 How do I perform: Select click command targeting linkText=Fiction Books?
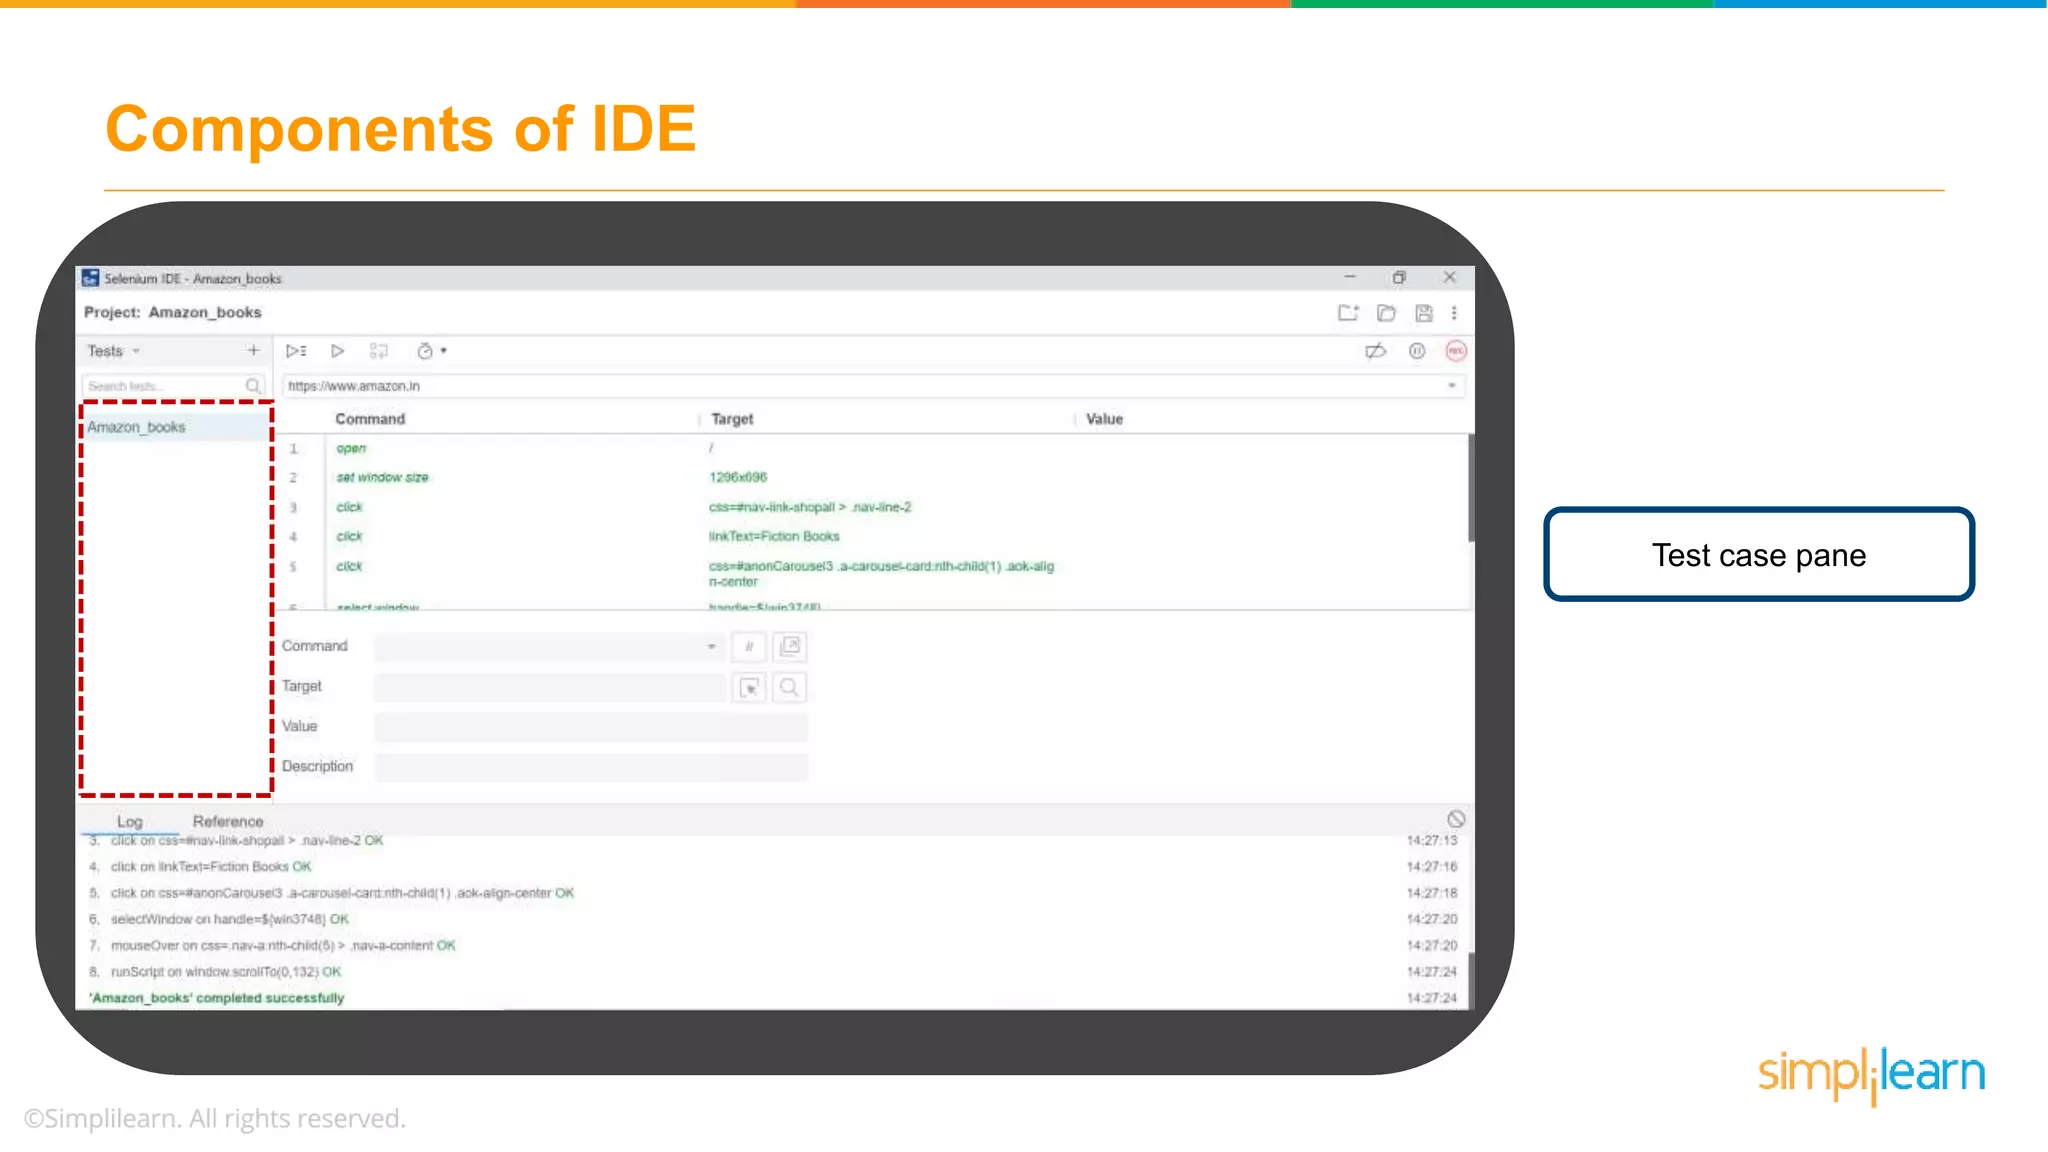(x=872, y=536)
